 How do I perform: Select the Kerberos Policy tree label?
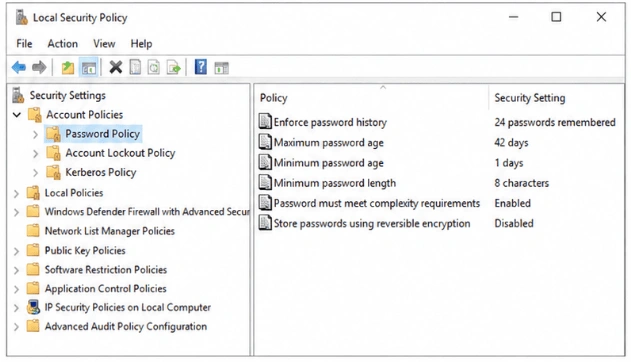101,172
